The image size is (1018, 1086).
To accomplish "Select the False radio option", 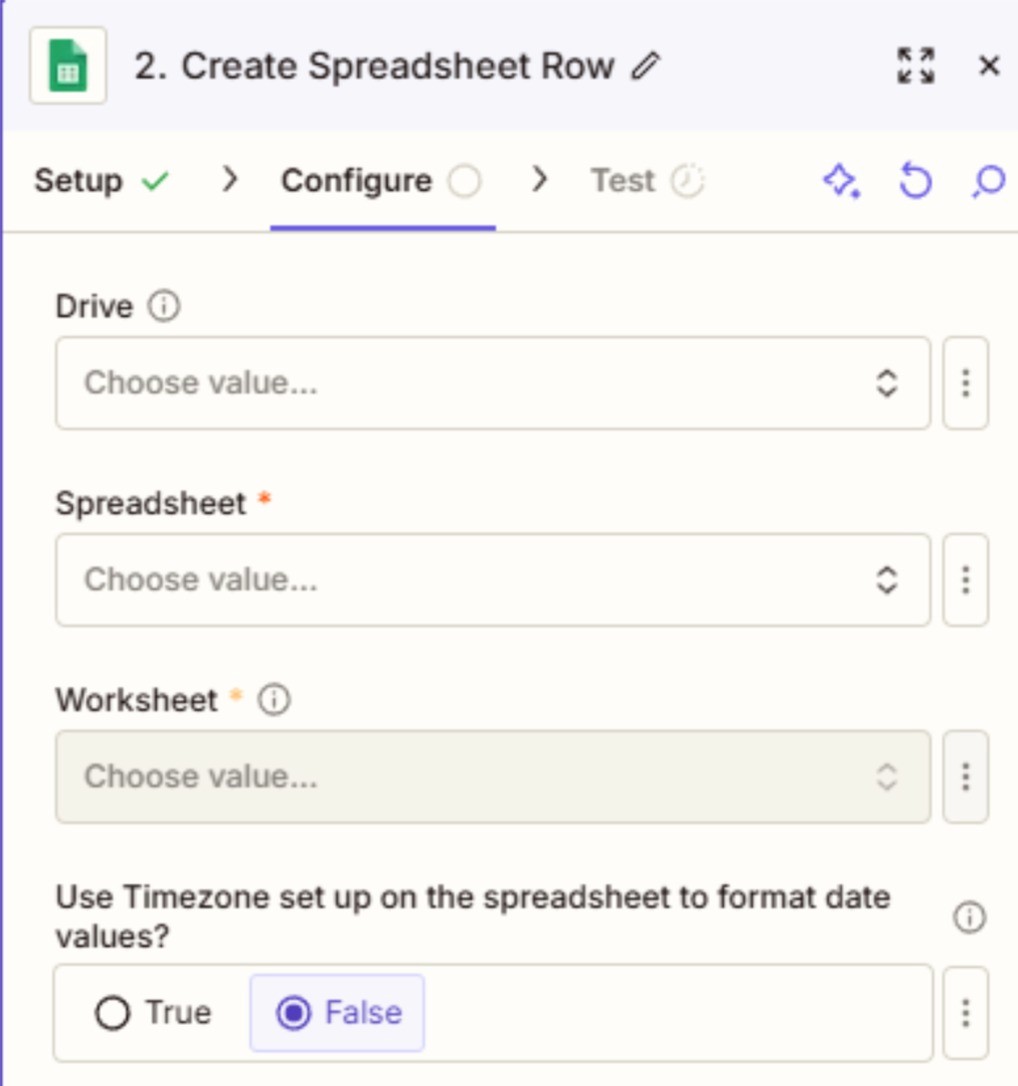I will (295, 1013).
